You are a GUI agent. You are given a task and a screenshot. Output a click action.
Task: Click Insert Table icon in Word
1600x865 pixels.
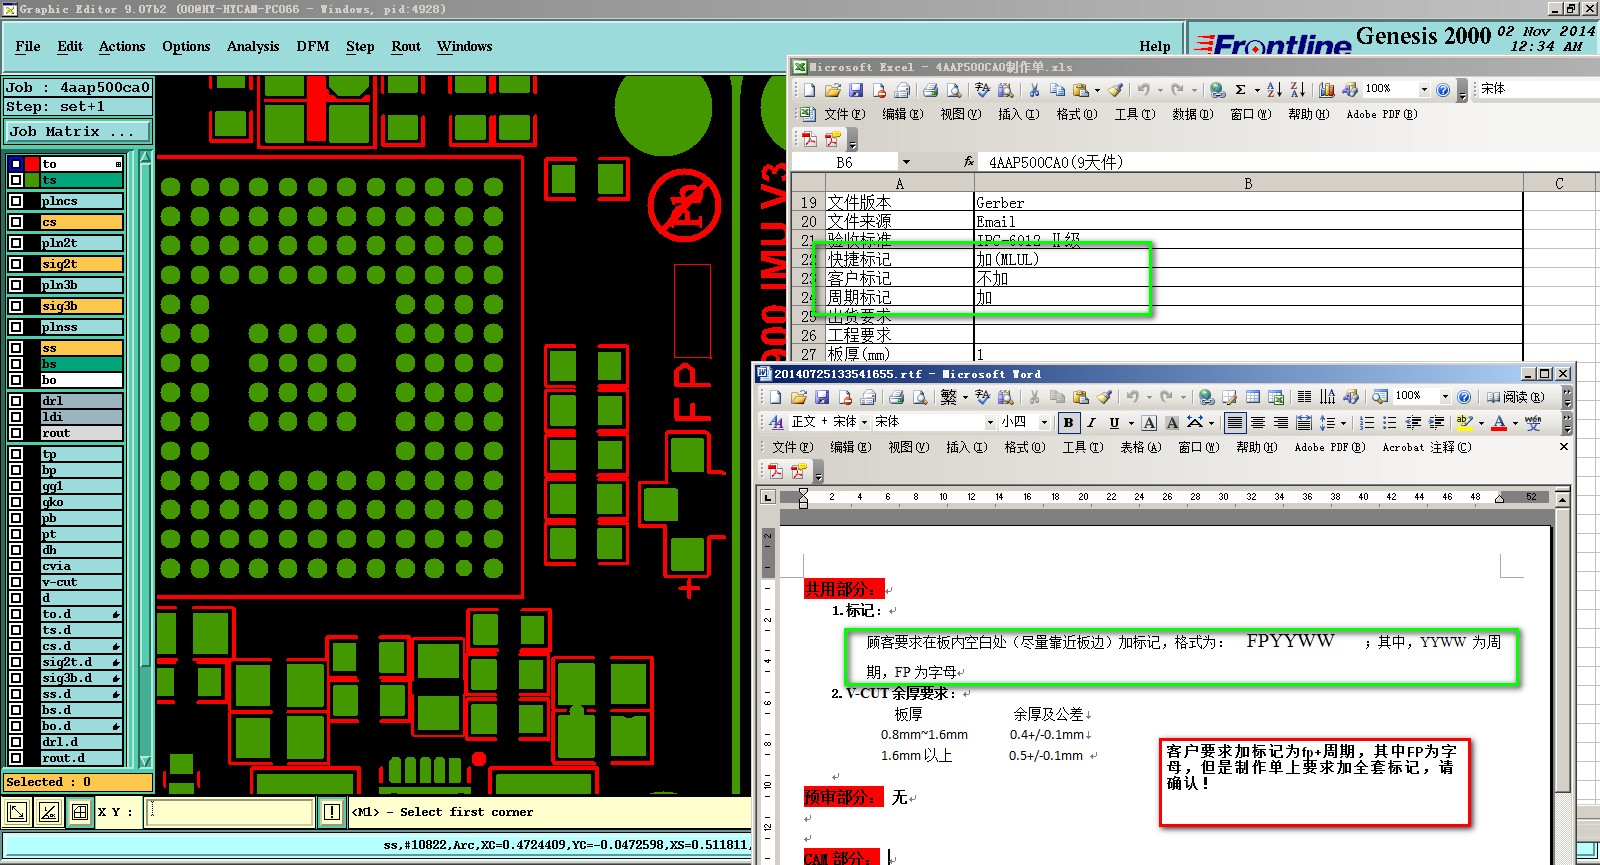coord(1253,397)
